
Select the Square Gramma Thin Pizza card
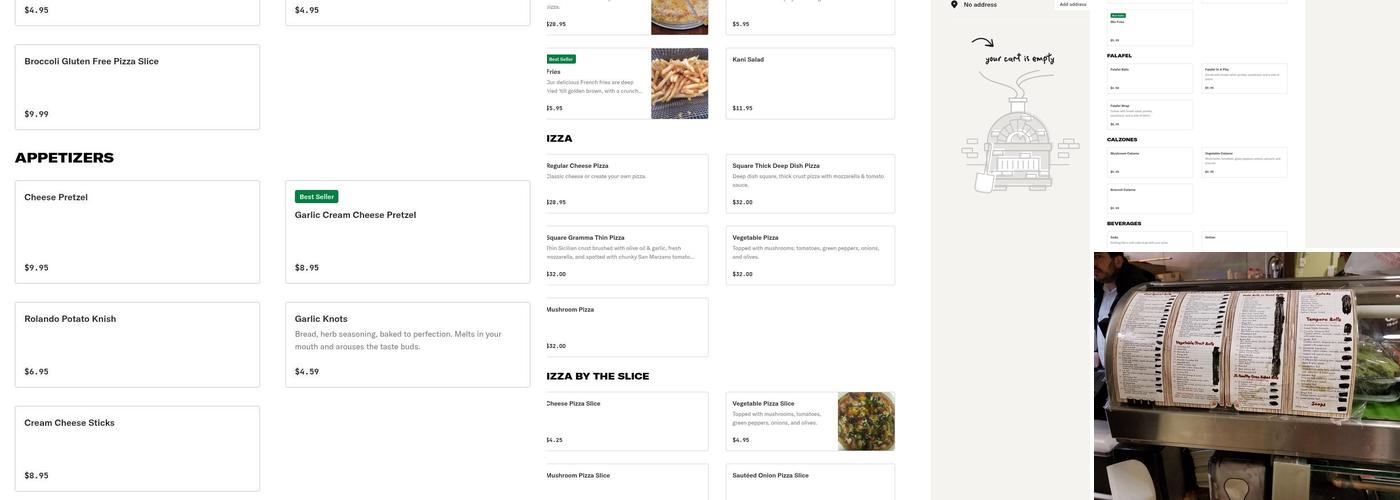pyautogui.click(x=626, y=255)
